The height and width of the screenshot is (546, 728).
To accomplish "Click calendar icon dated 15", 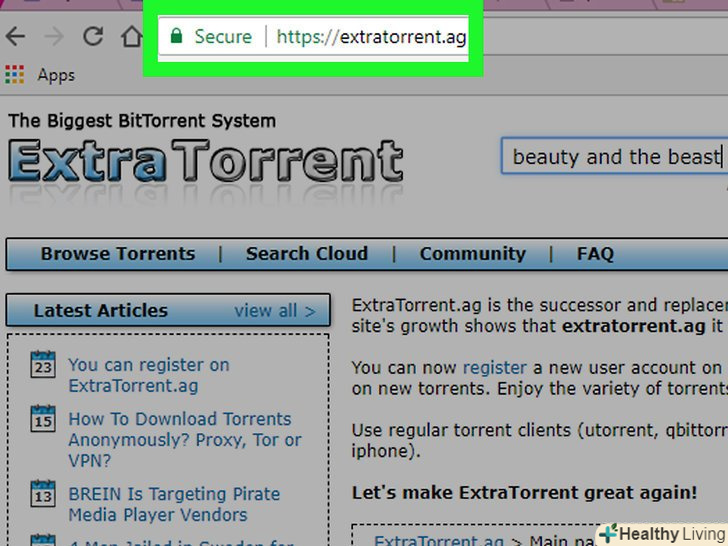I will point(43,418).
